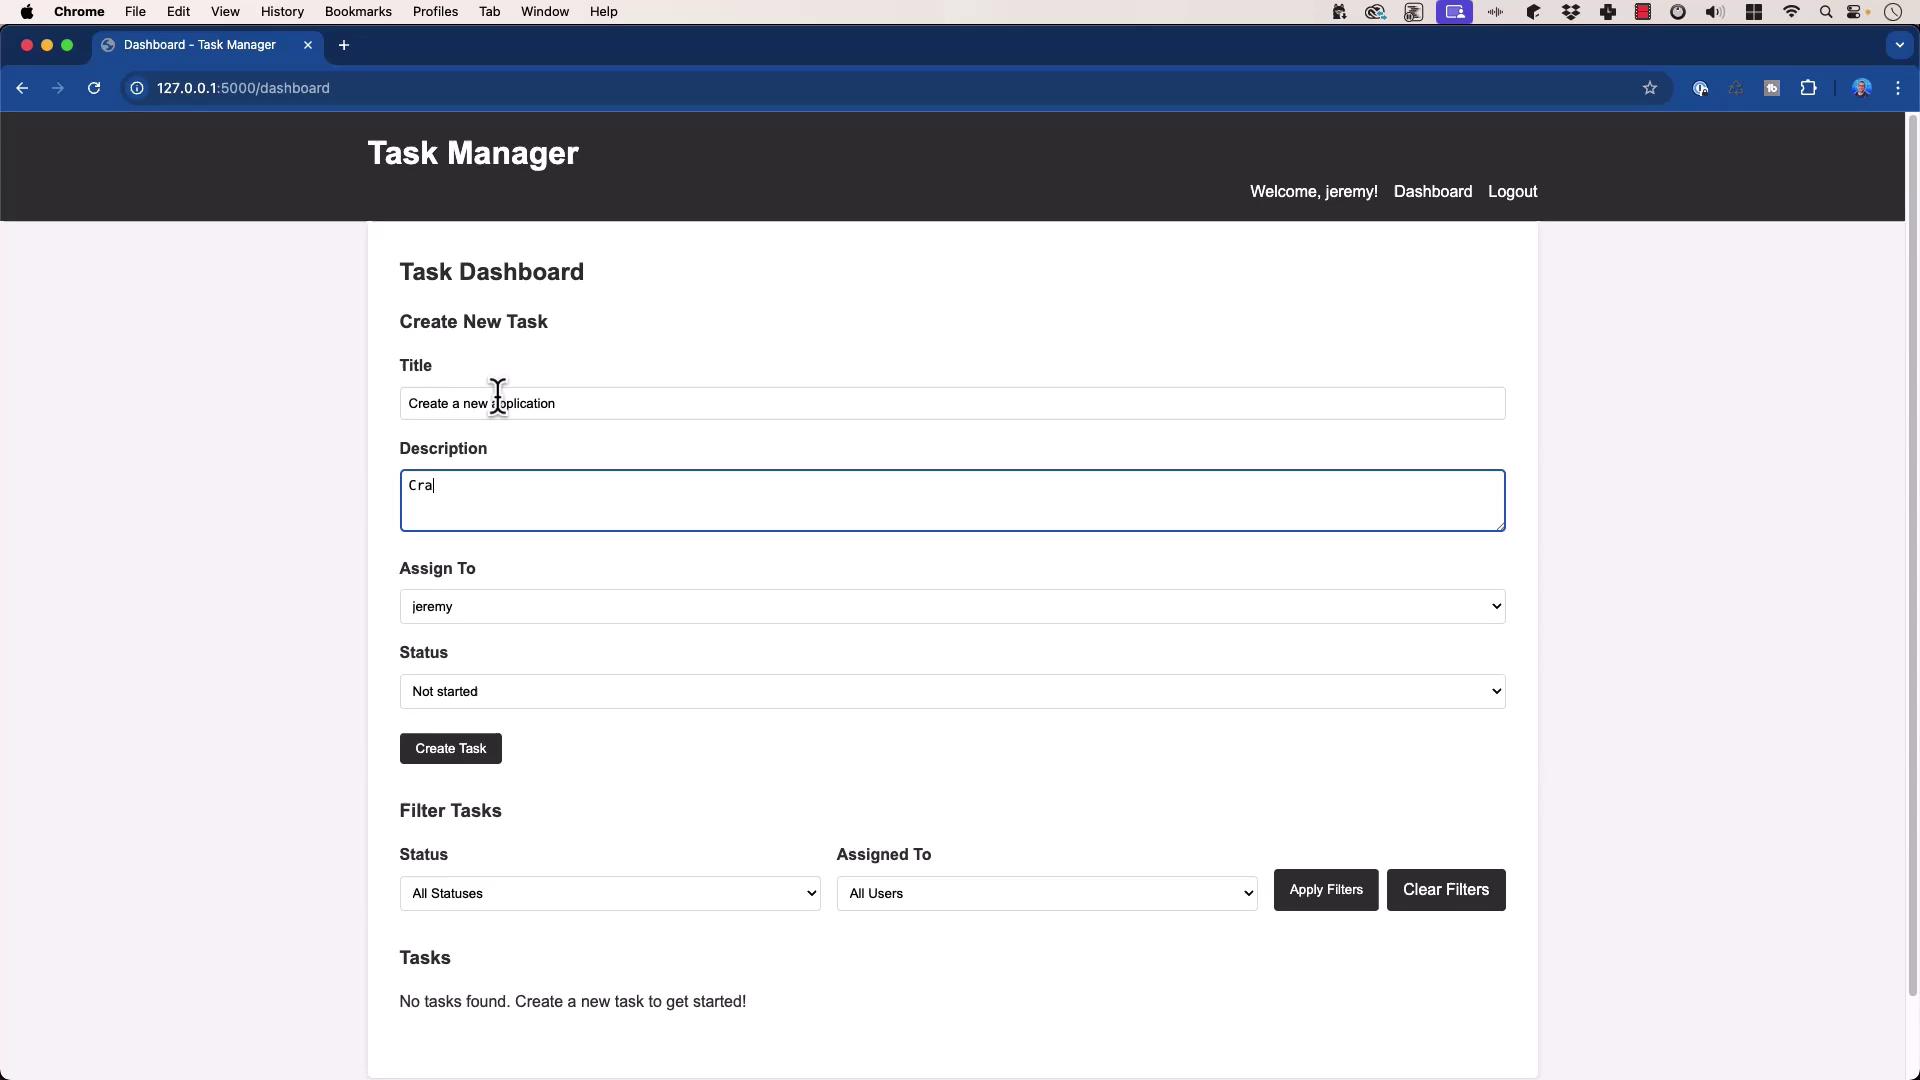The width and height of the screenshot is (1920, 1080).
Task: Open the Bookmarks menu
Action: [x=357, y=12]
